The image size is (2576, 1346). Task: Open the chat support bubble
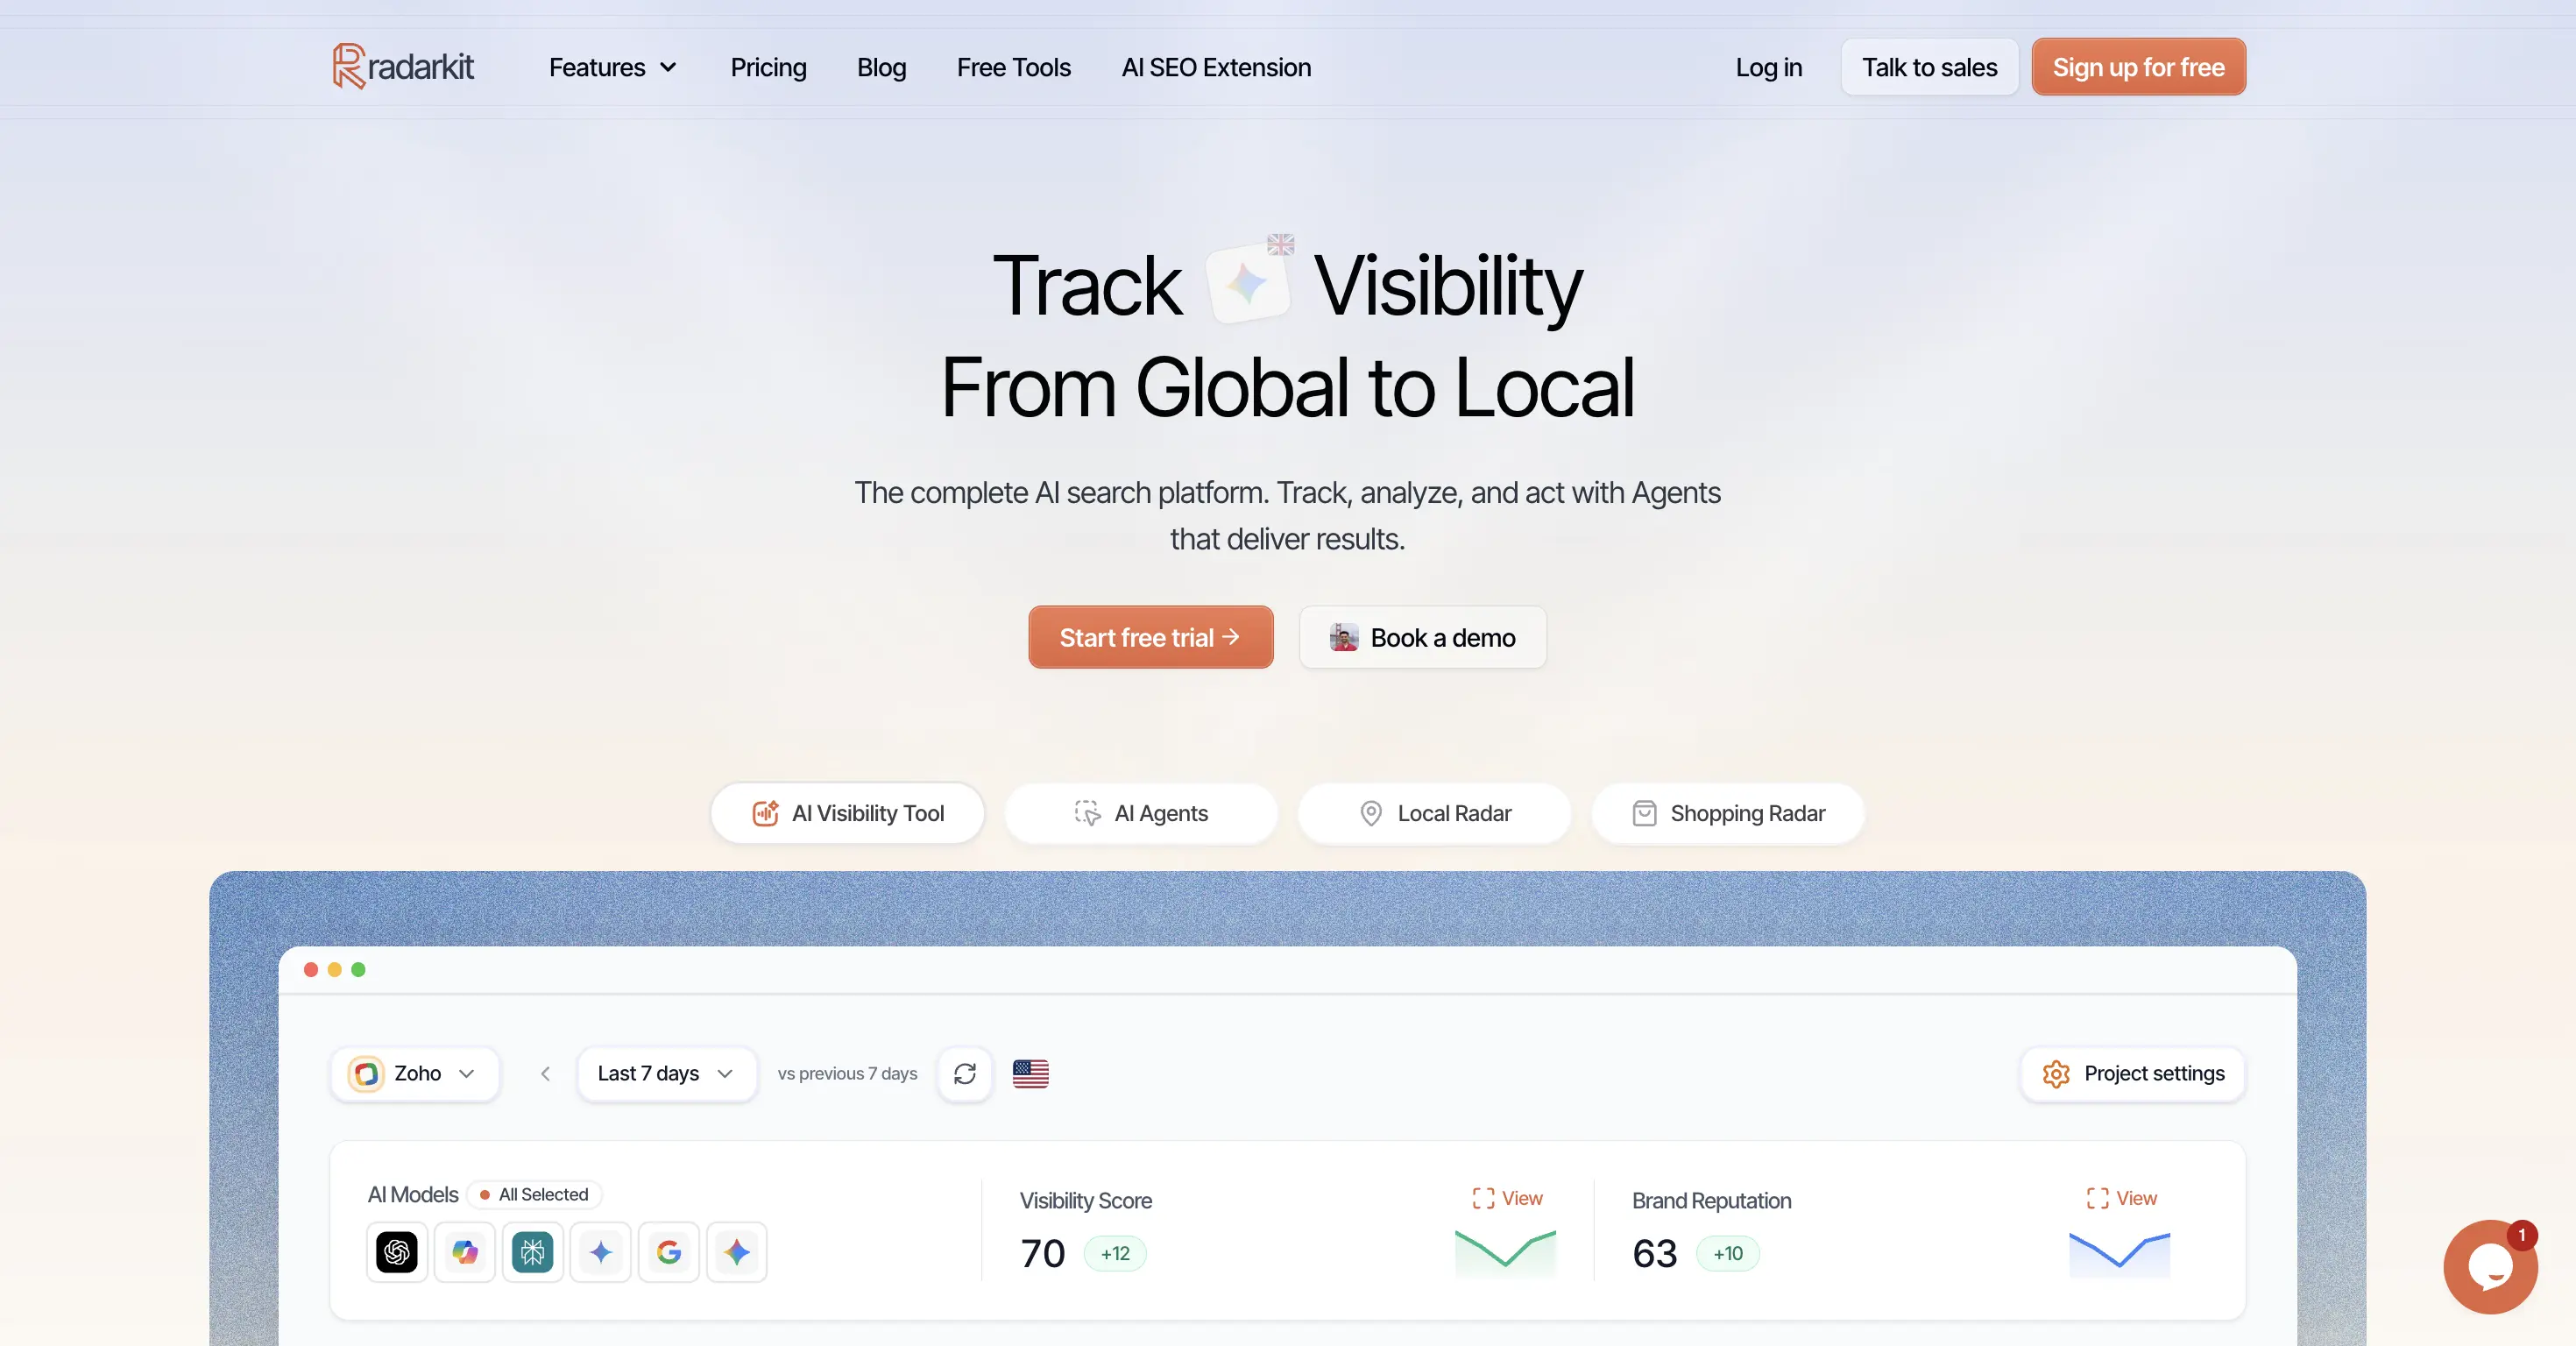[2491, 1267]
